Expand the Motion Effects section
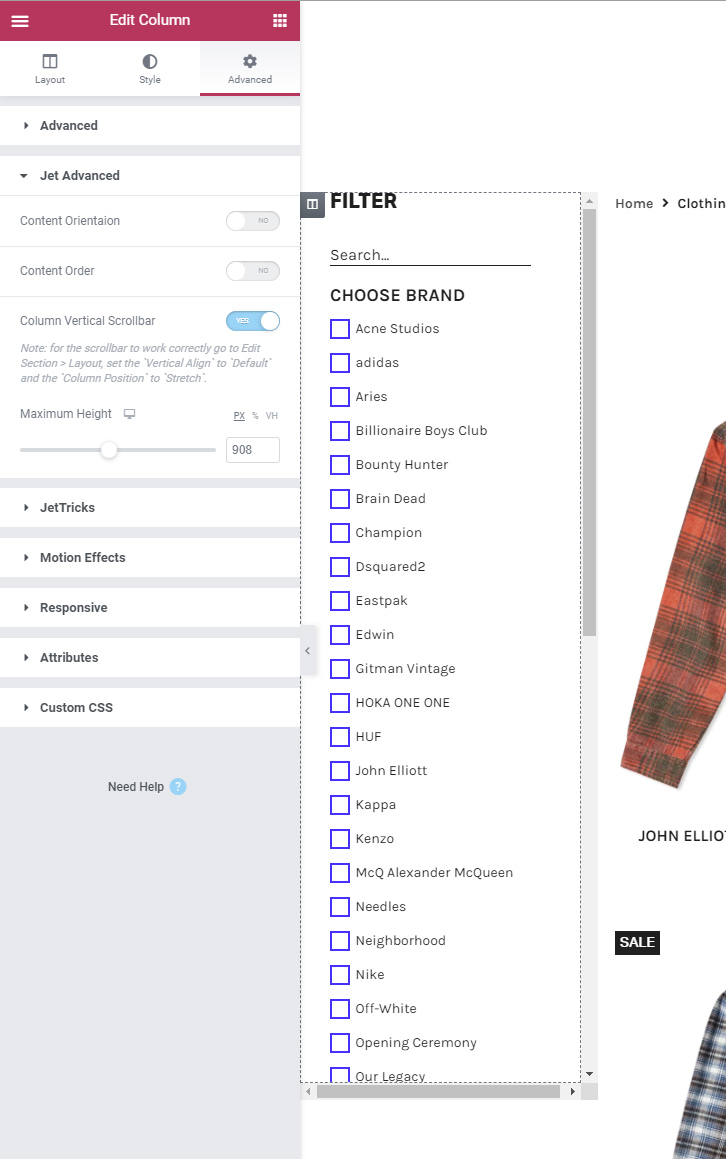726x1159 pixels. [82, 557]
